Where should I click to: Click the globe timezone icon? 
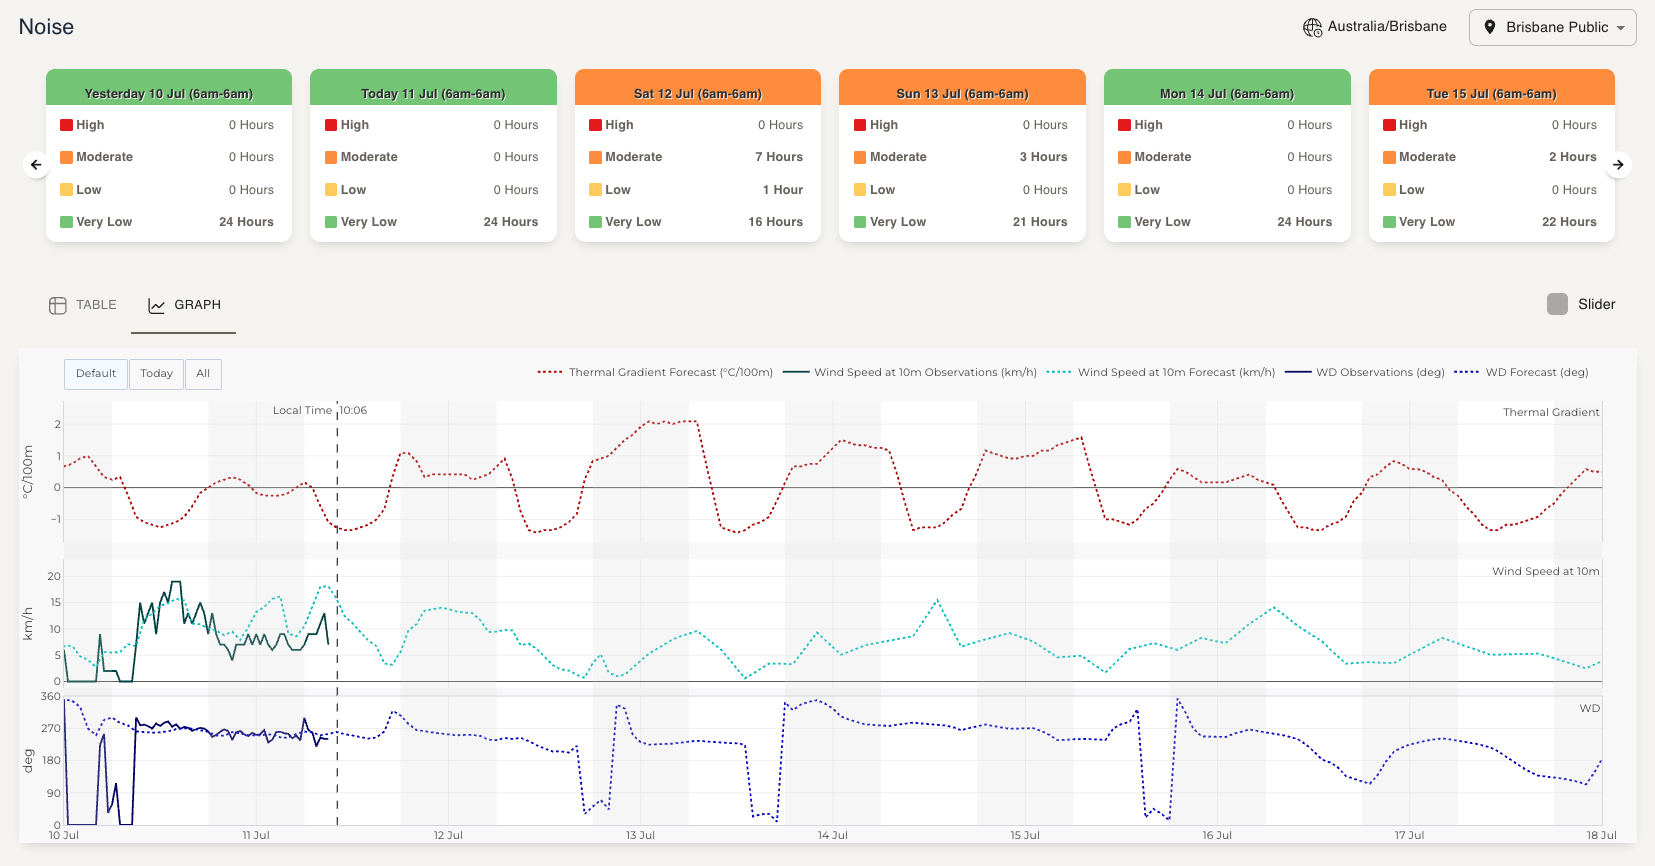coord(1312,27)
